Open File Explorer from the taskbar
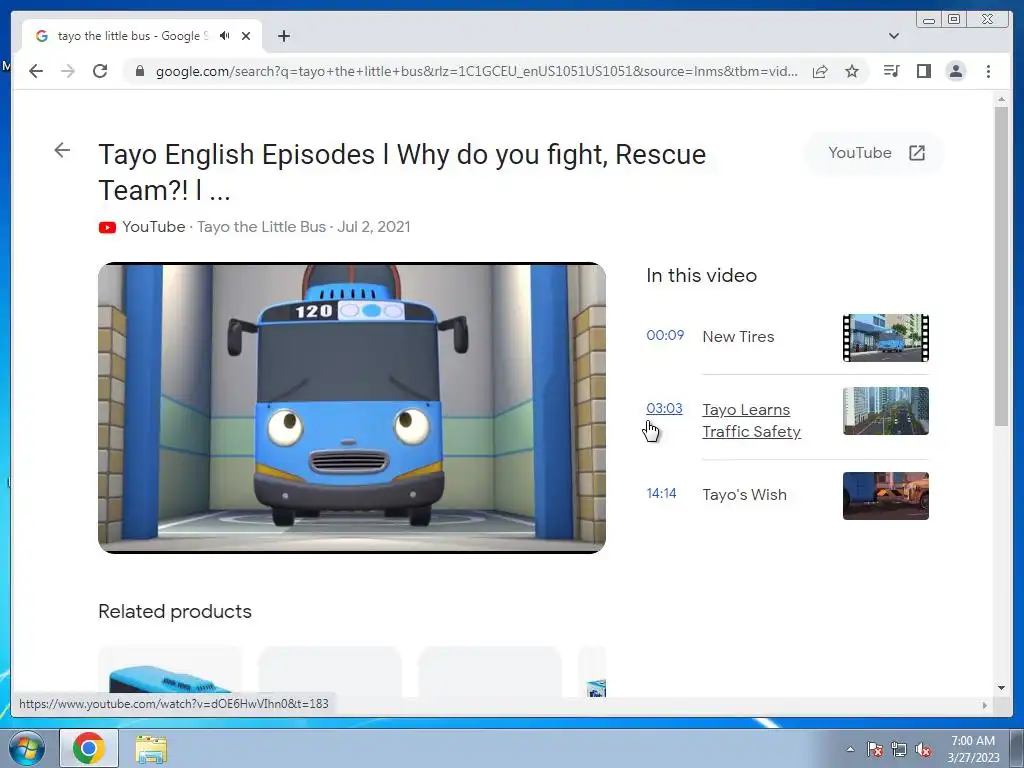This screenshot has height=768, width=1024. pos(151,749)
